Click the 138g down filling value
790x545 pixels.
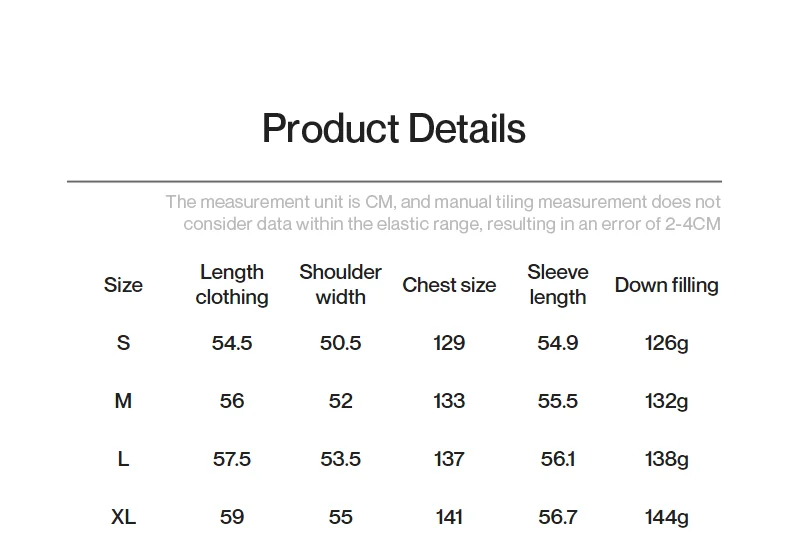coord(667,459)
